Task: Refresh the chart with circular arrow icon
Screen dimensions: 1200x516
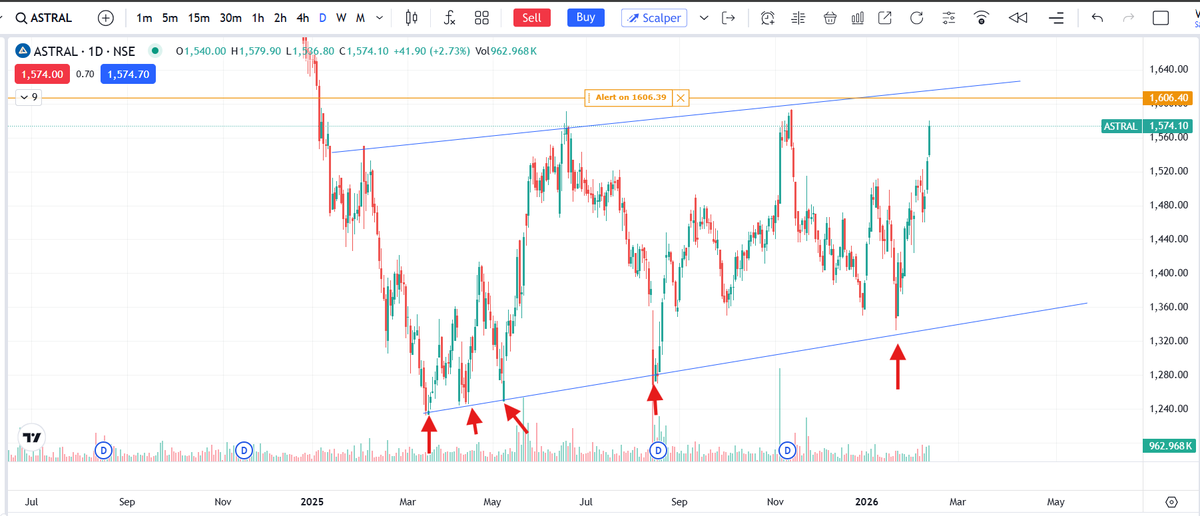Action: tap(917, 18)
